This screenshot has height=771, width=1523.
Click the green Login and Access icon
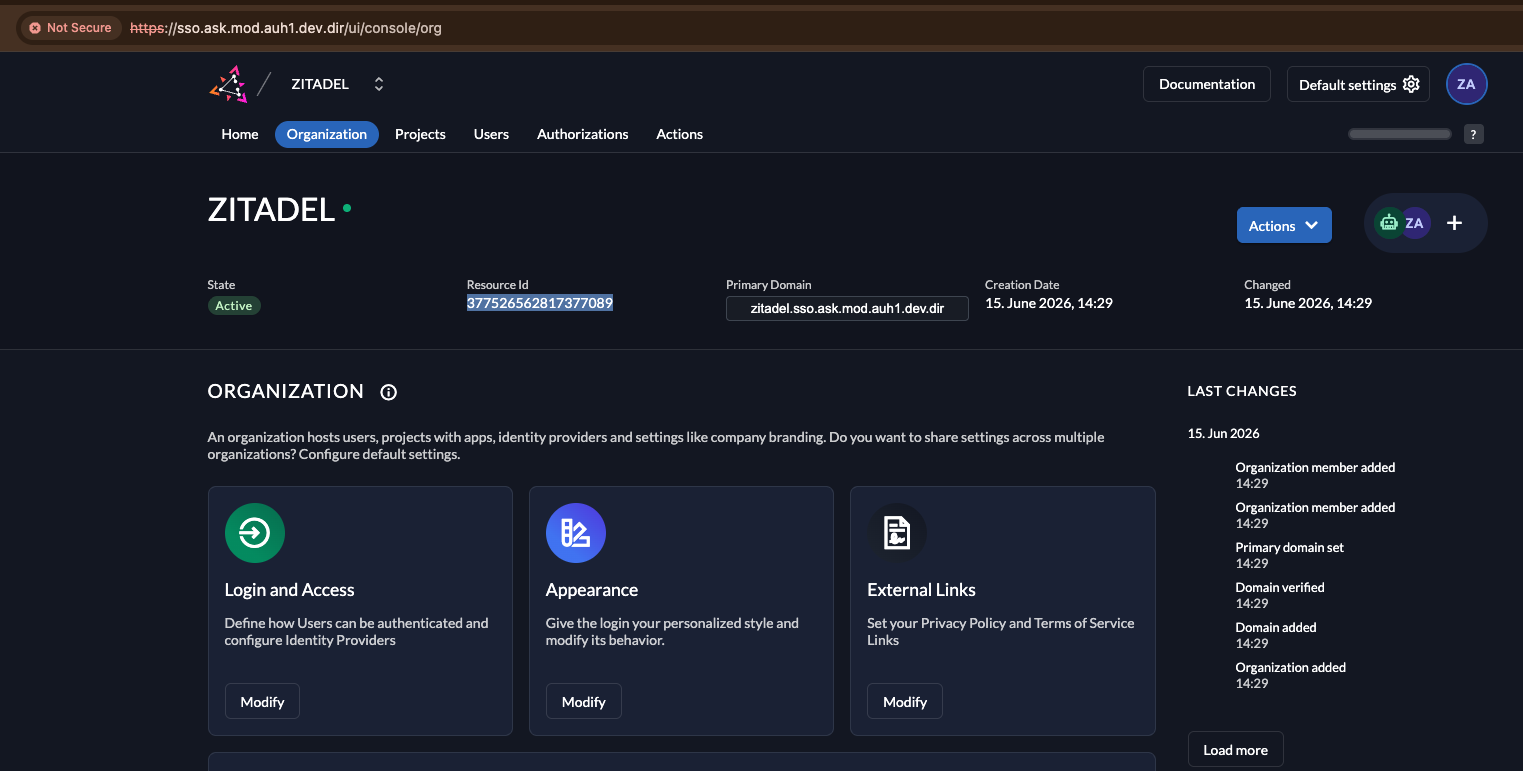[255, 533]
